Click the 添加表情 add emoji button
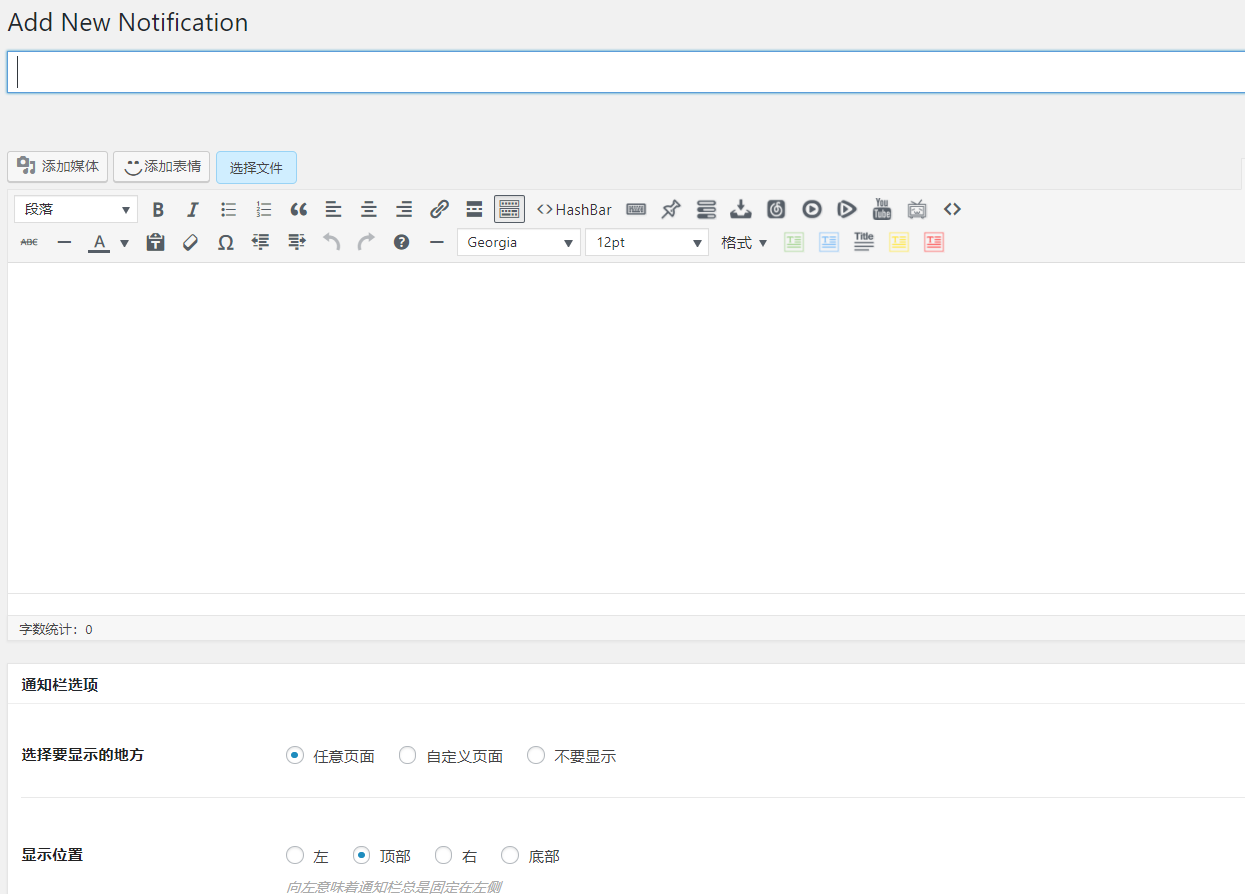 [x=162, y=166]
